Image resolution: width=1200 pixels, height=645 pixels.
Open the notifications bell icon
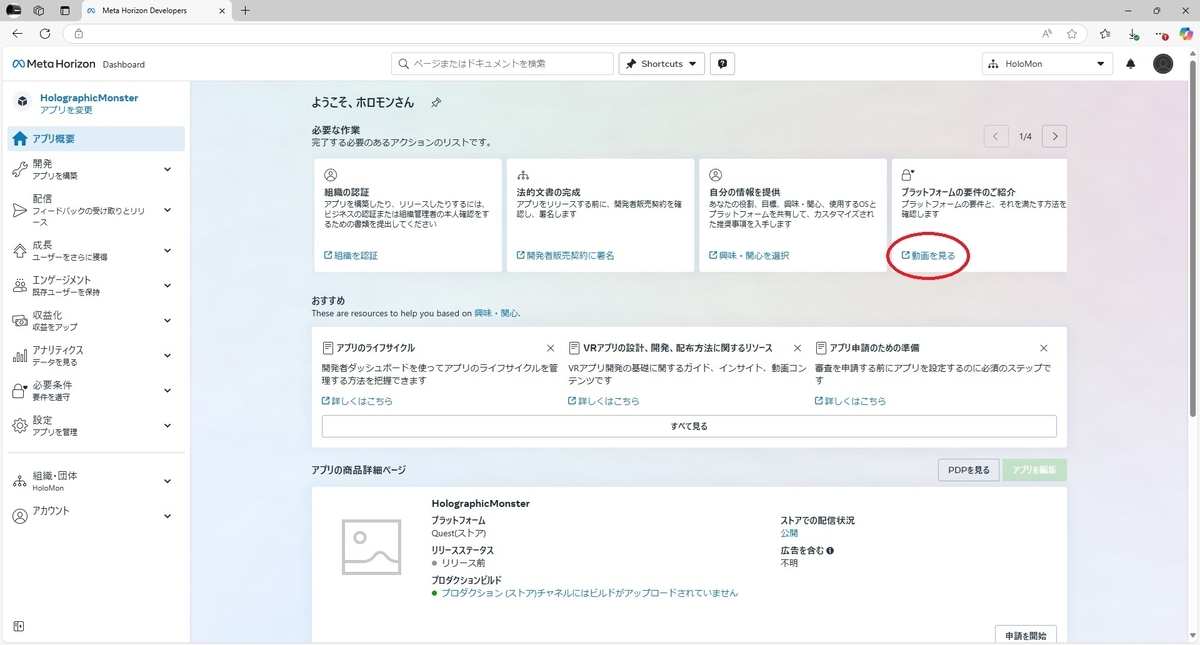(x=1131, y=64)
